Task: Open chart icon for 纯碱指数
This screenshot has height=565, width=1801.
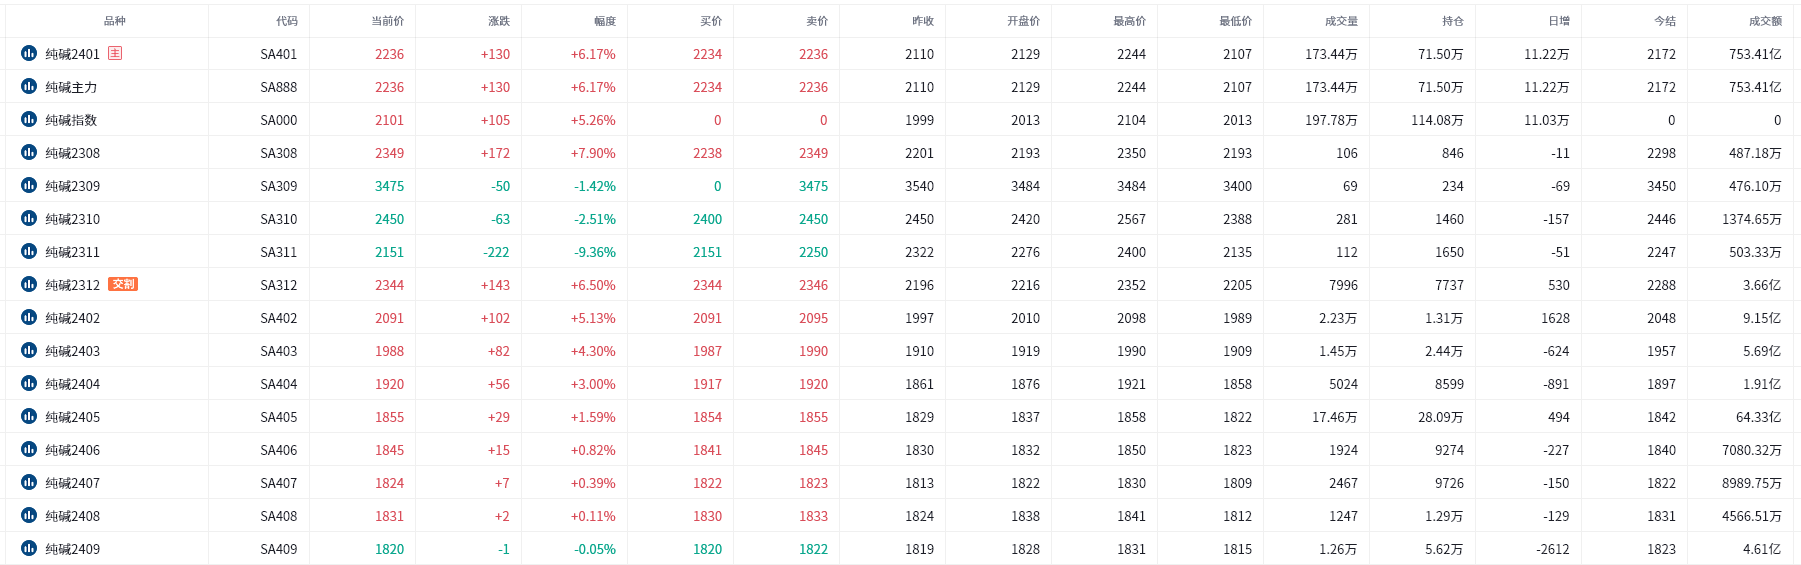Action: [x=29, y=119]
